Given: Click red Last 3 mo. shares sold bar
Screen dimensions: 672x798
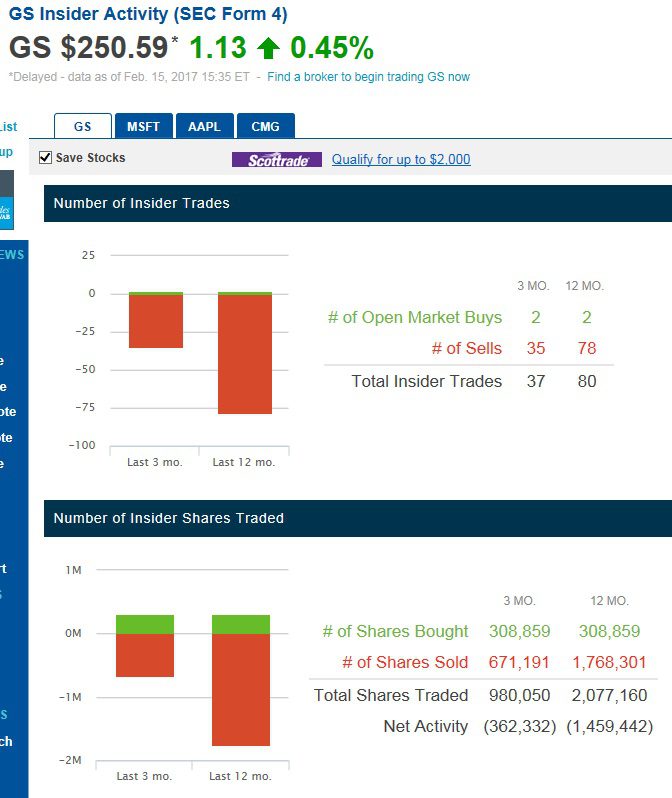Looking at the screenshot, I should [145, 655].
